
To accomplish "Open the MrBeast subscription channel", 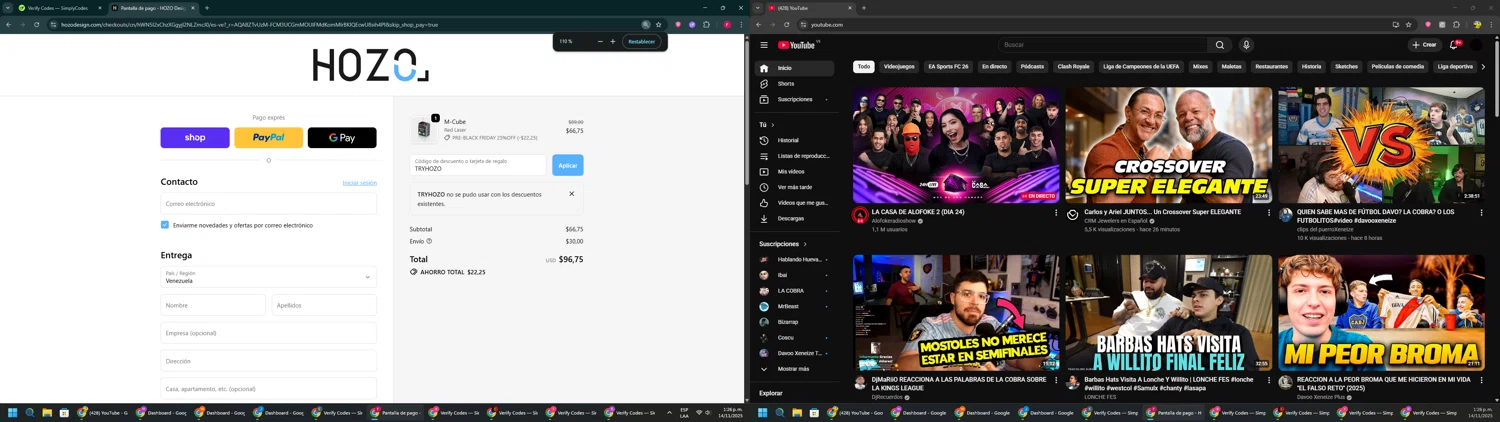I will (x=795, y=306).
